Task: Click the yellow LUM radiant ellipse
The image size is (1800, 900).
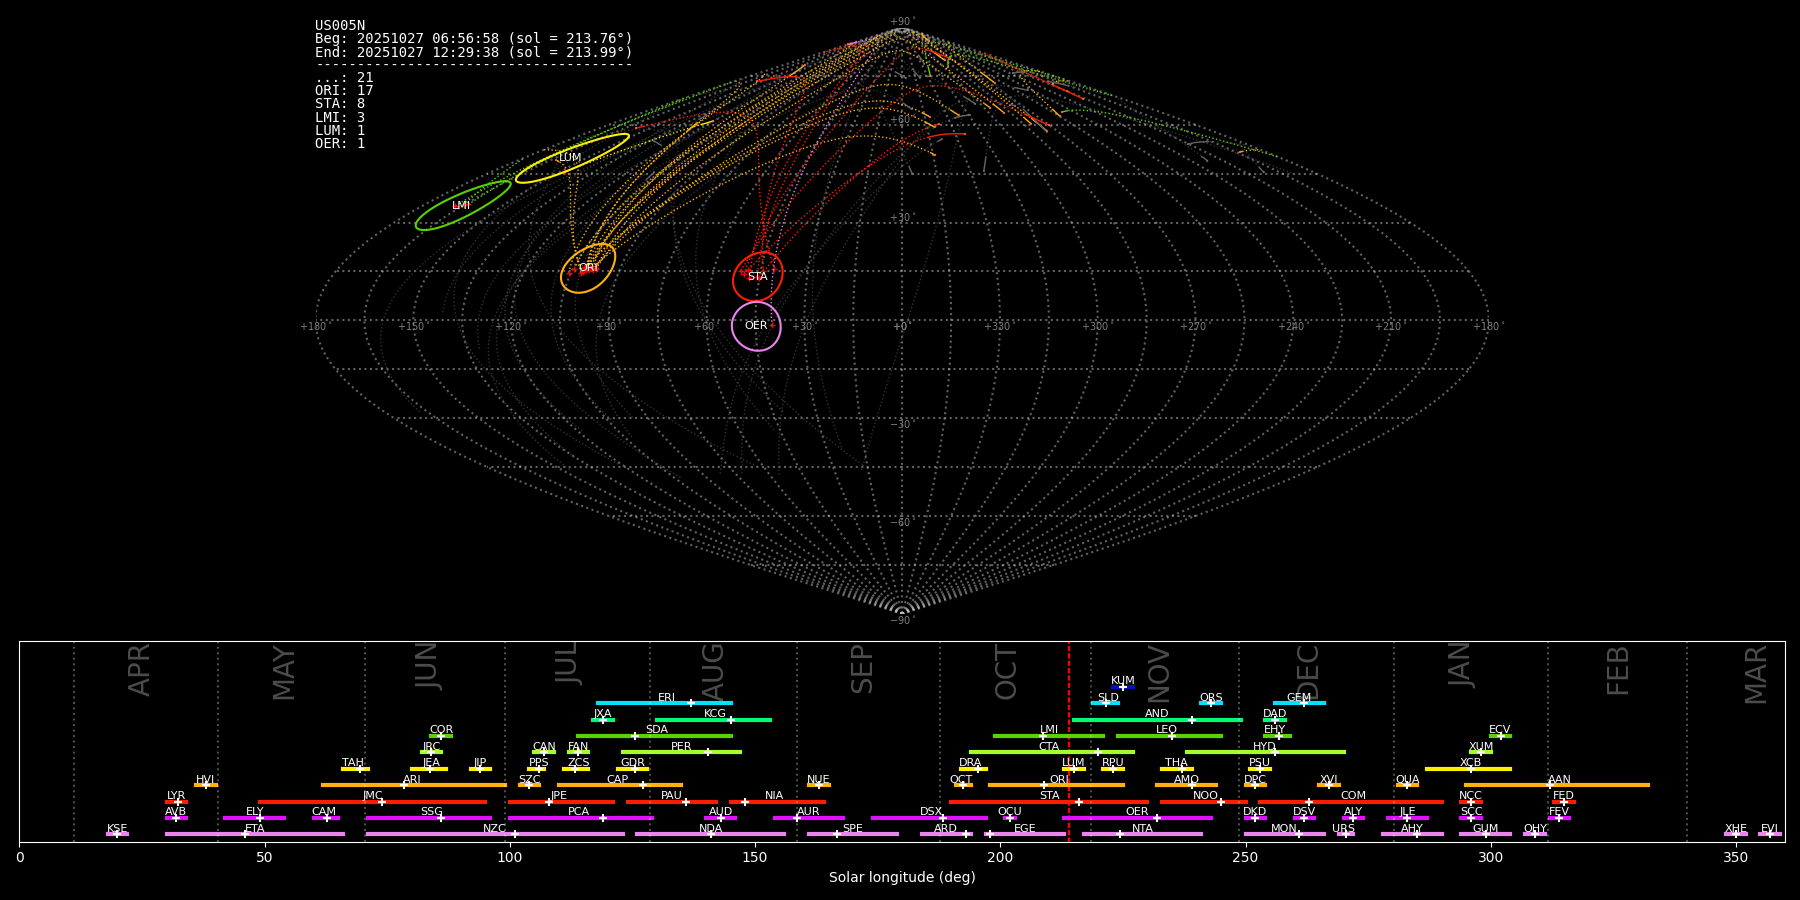Action: click(x=571, y=158)
